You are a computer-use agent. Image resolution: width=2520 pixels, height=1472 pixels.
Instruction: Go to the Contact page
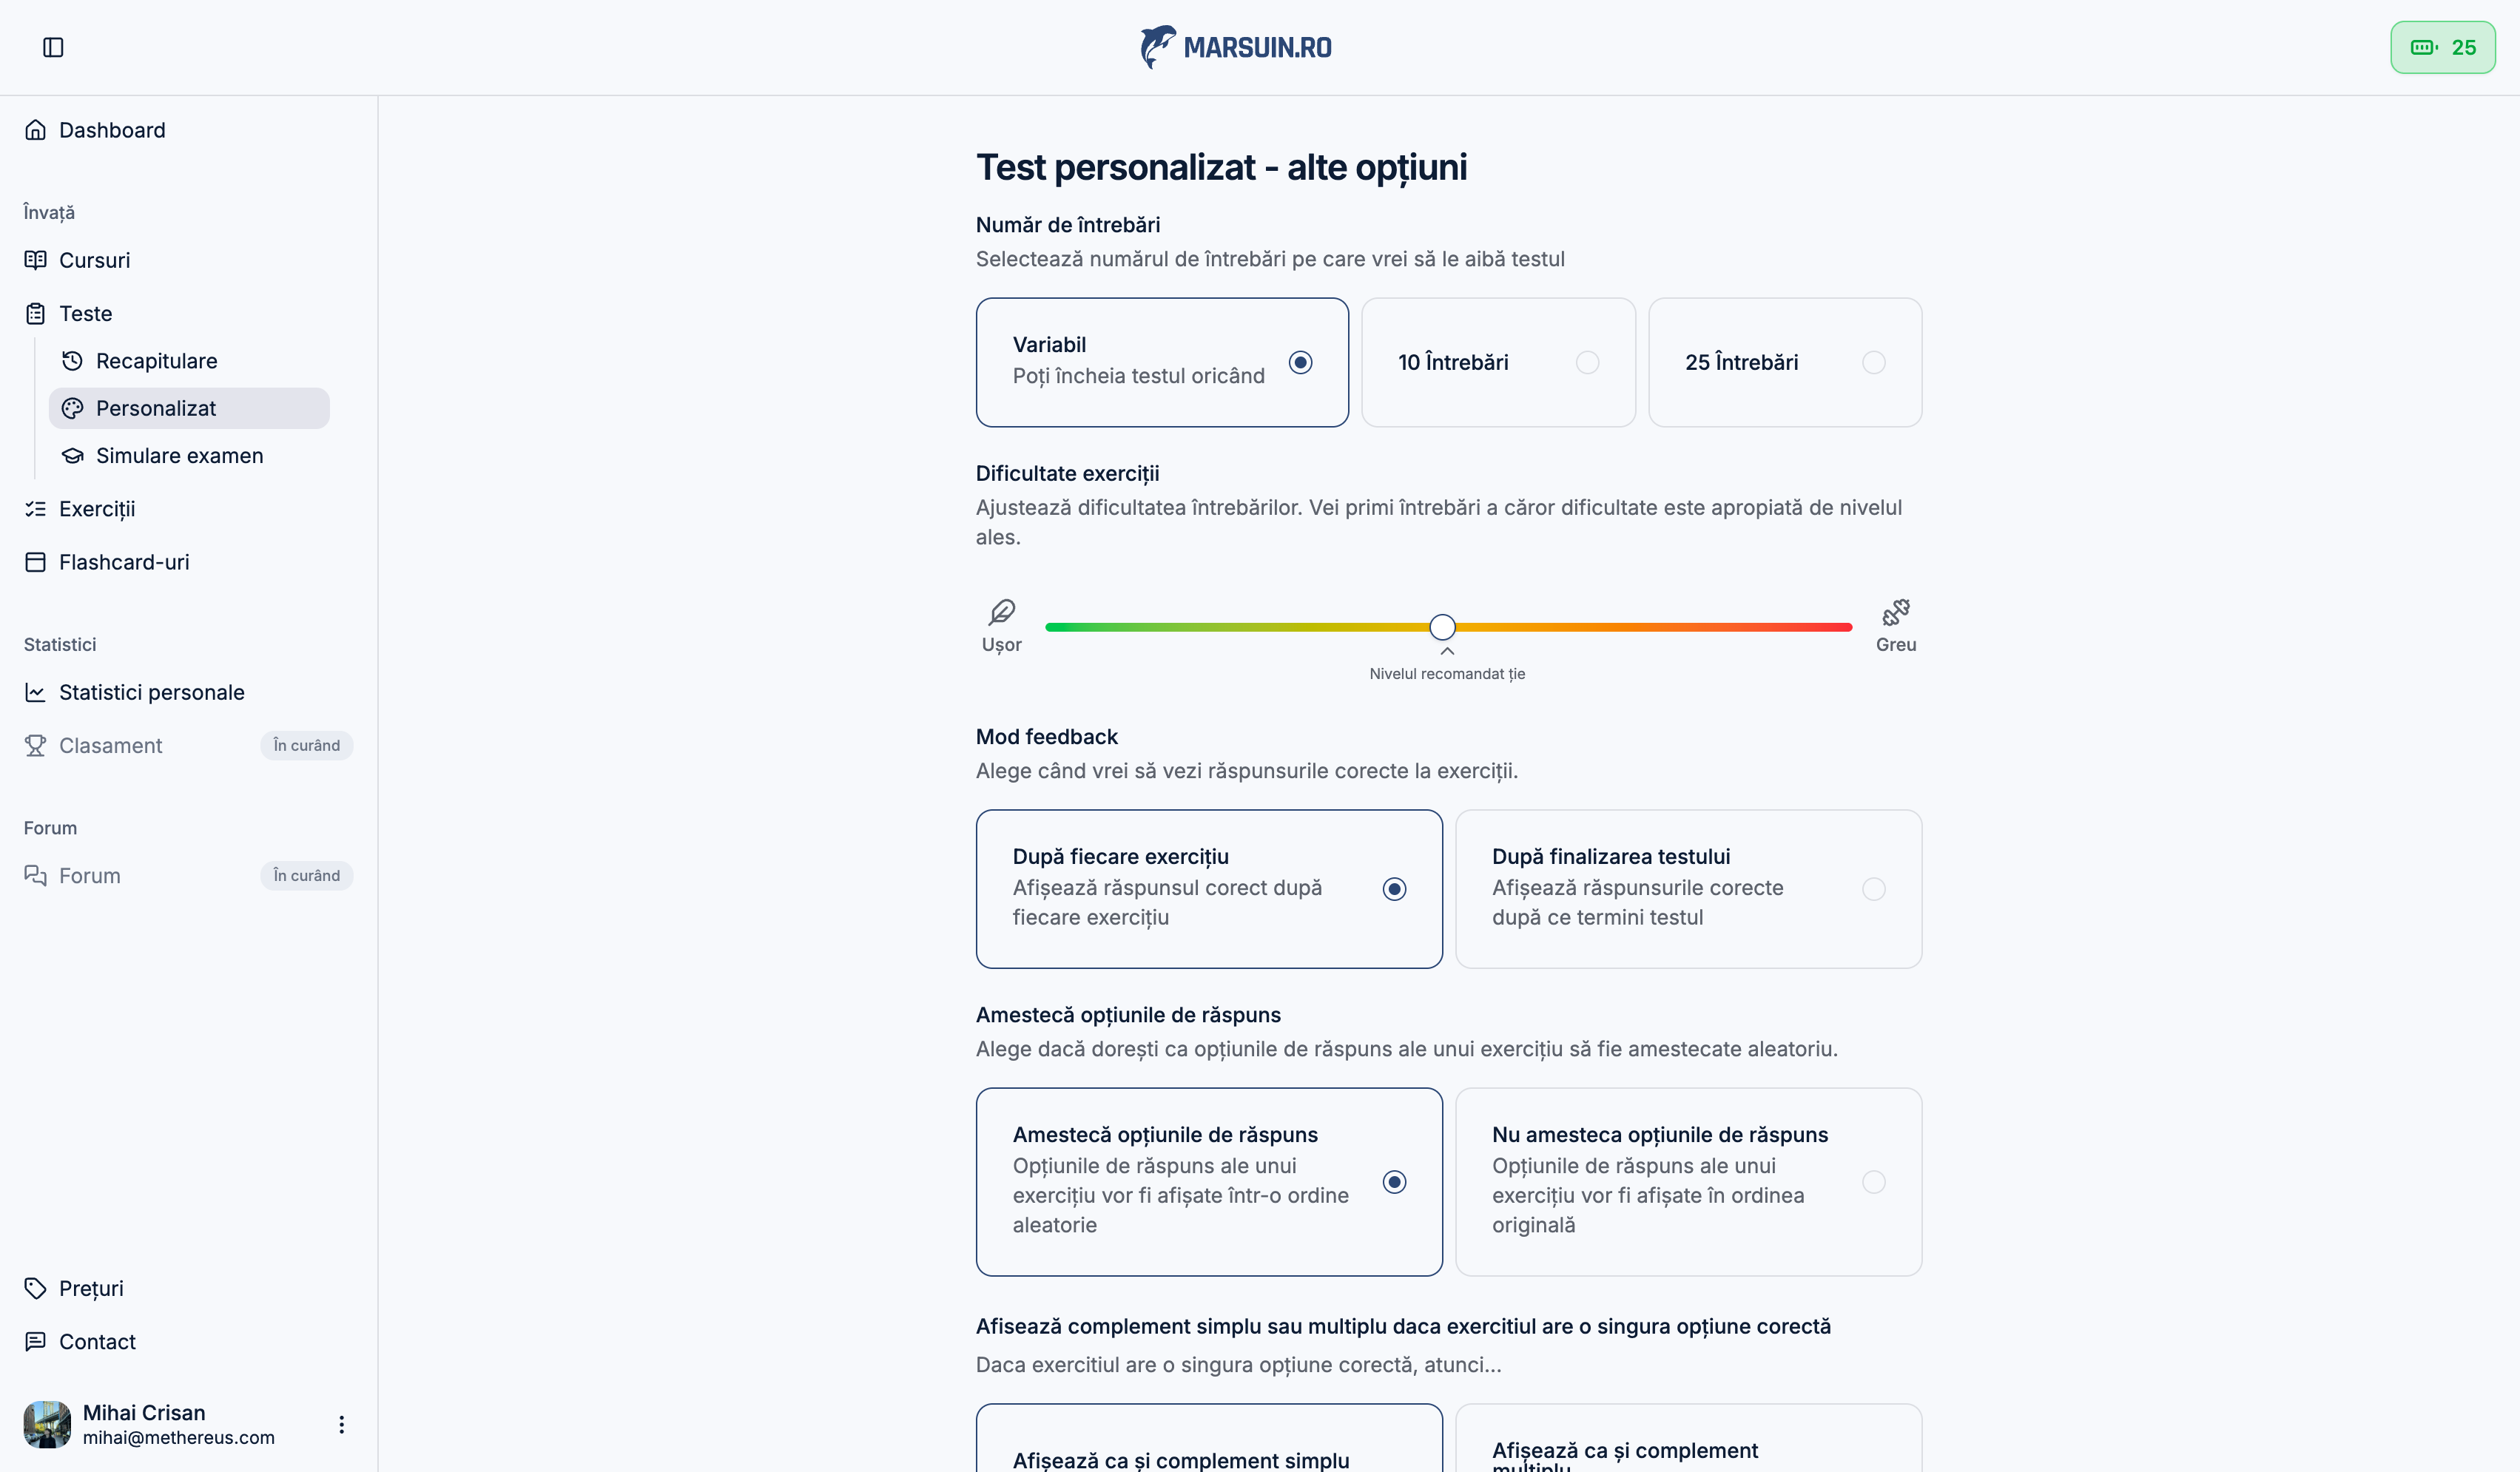click(x=96, y=1341)
